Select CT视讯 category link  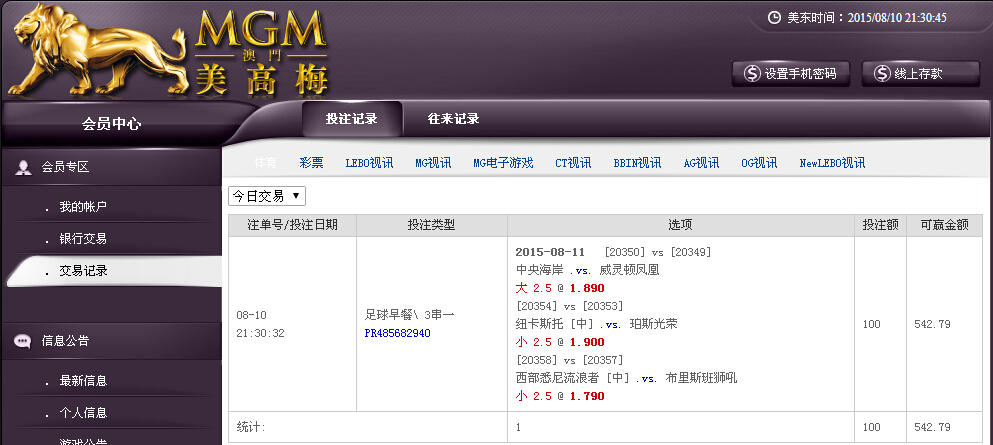tap(573, 163)
